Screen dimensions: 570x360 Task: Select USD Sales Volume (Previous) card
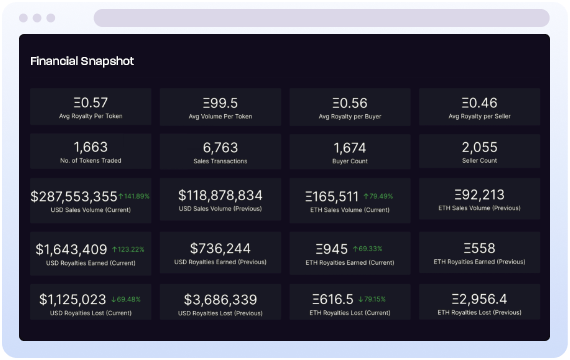tap(220, 199)
